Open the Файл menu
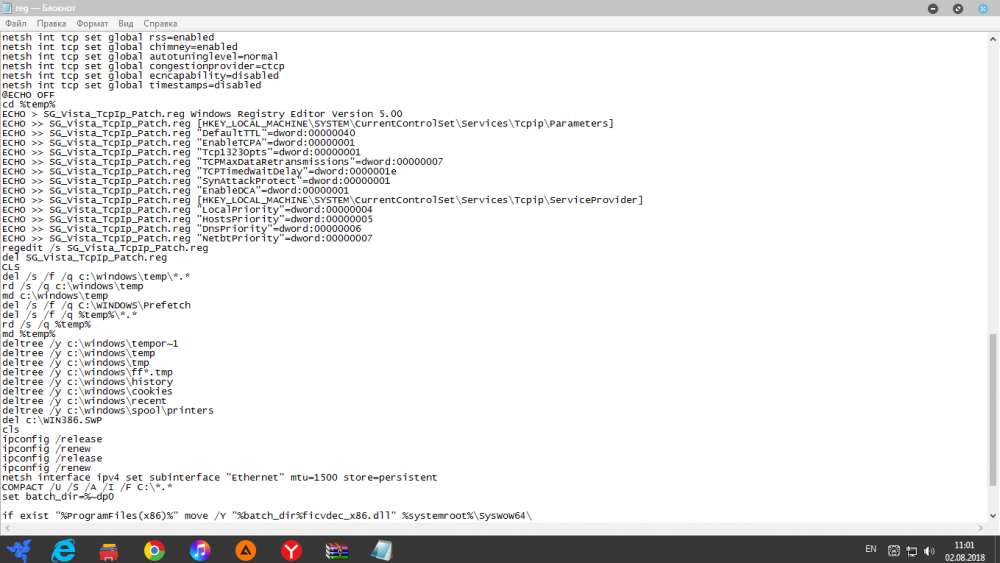Screen dimensions: 1000x563 tap(15, 22)
